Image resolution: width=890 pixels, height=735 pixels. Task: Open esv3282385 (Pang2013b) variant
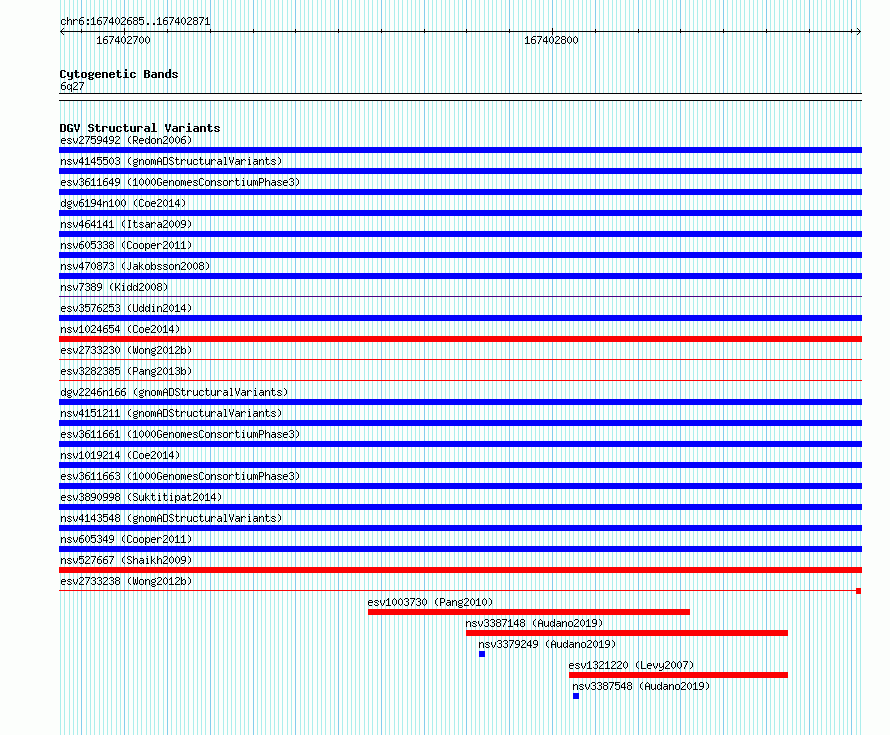point(126,371)
